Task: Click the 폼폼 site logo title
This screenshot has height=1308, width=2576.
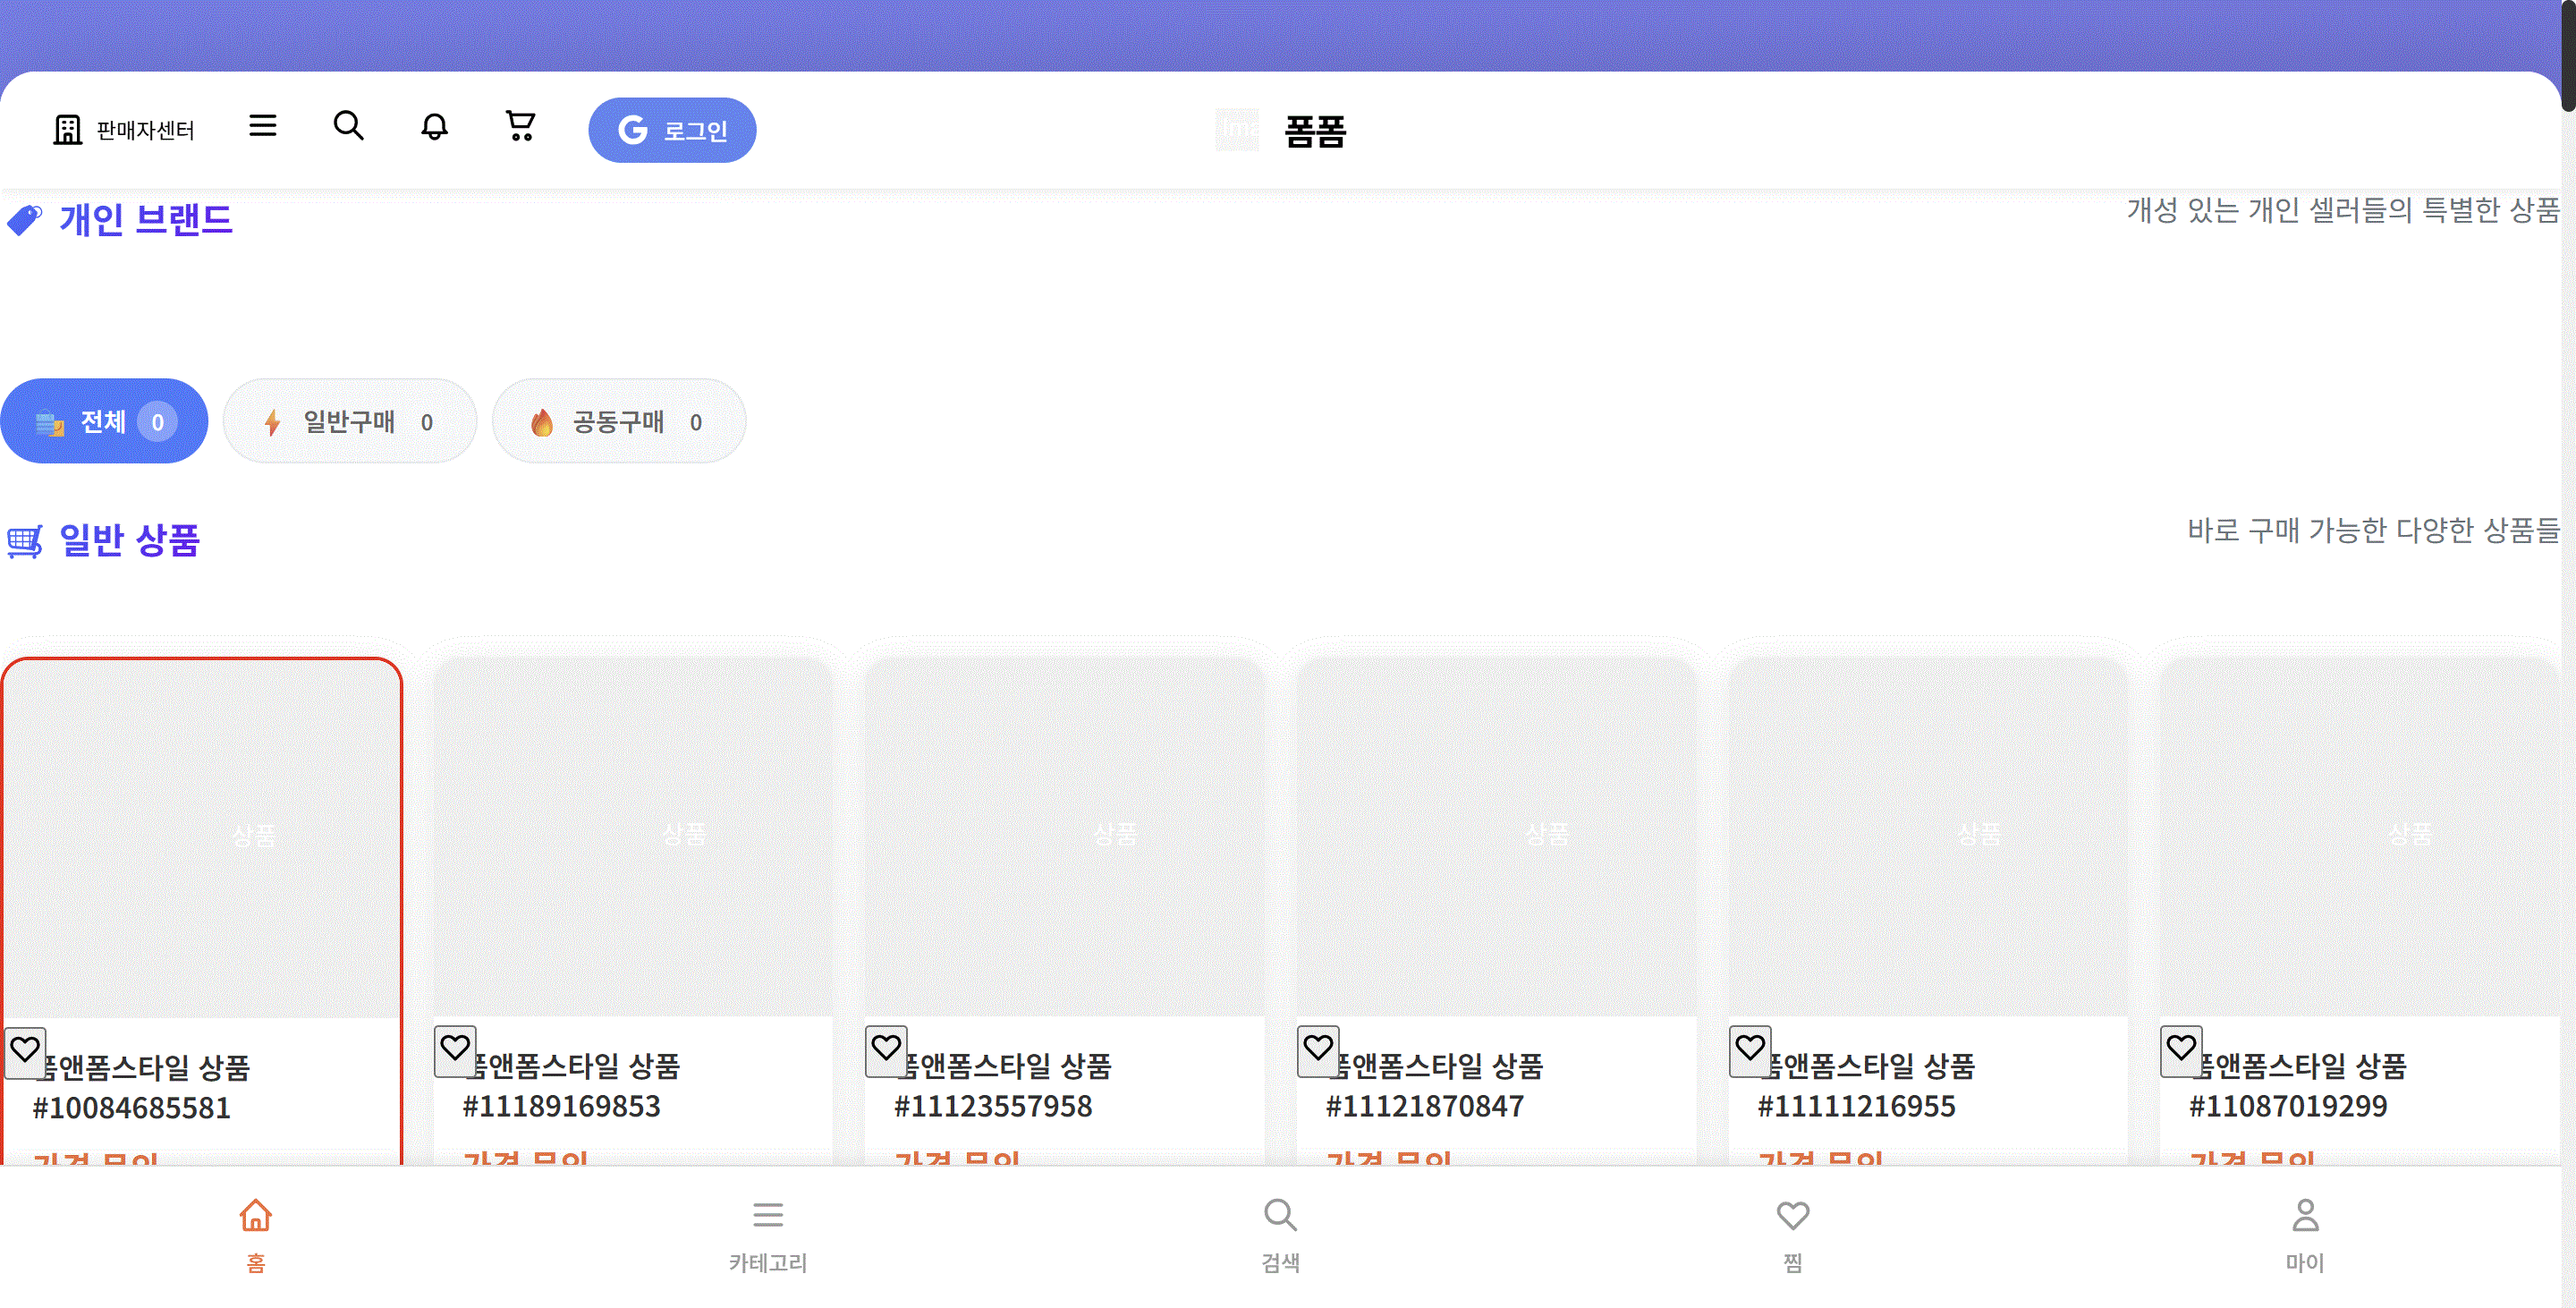Action: (x=1314, y=131)
